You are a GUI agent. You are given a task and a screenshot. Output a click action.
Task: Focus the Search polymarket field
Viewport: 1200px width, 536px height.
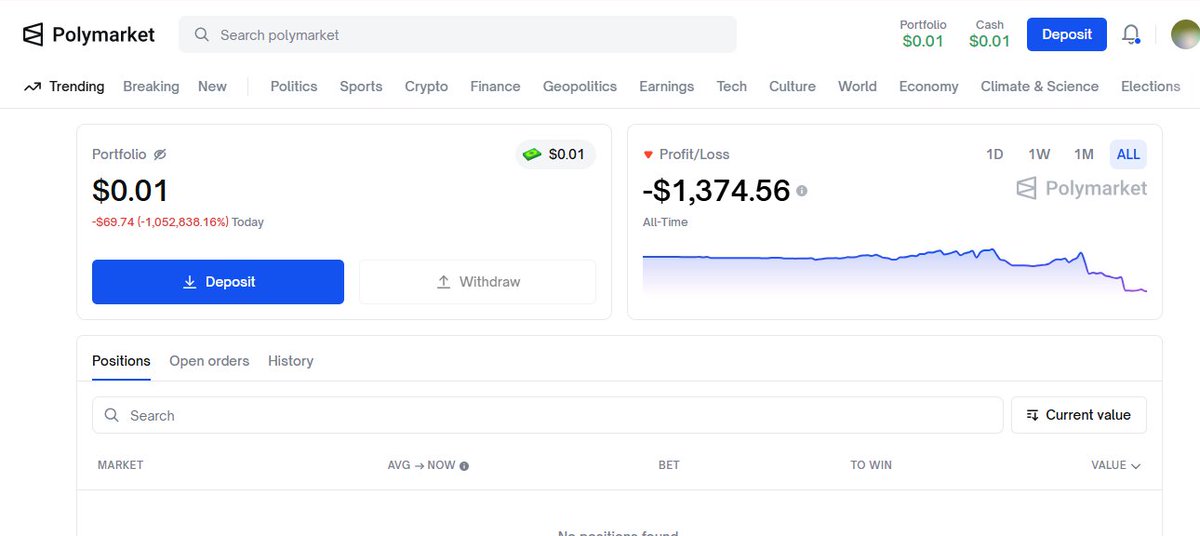(x=457, y=34)
